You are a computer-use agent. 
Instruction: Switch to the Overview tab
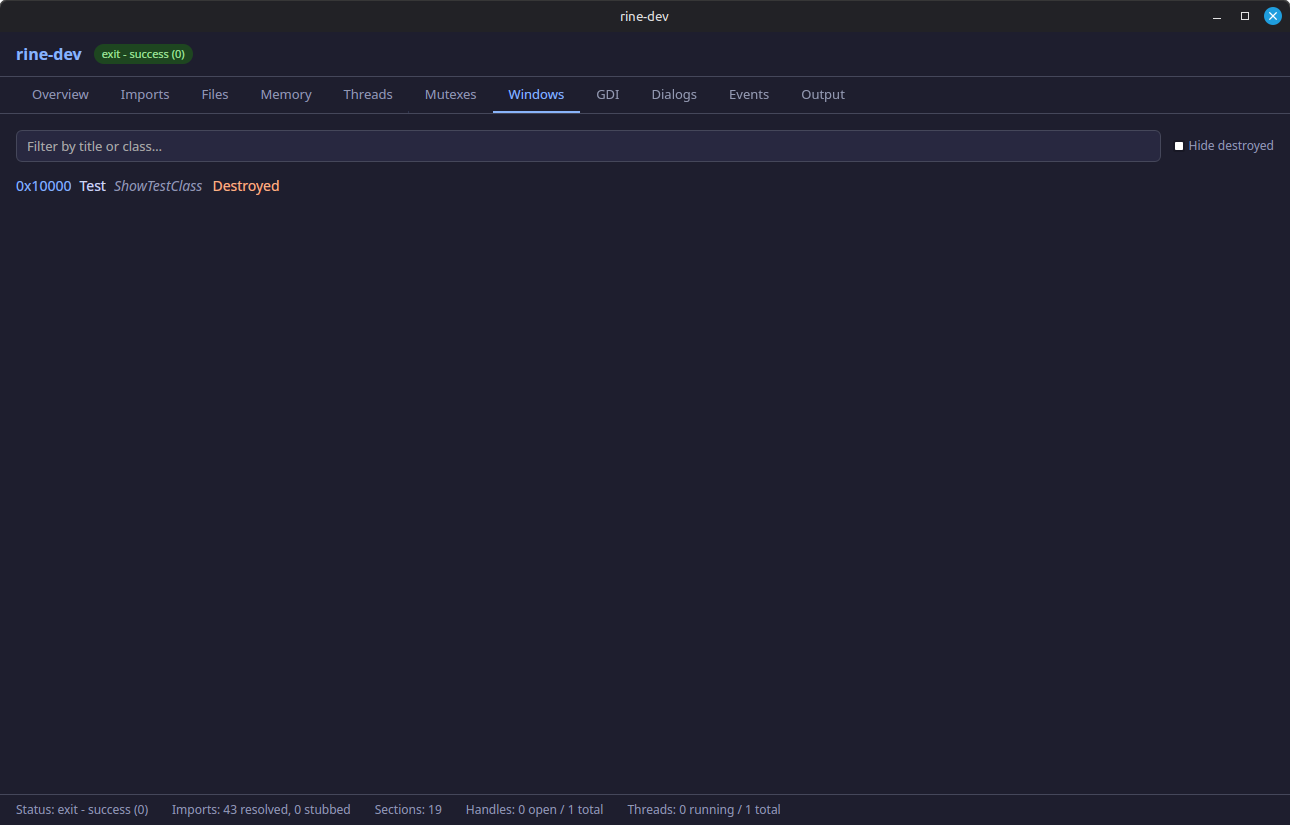click(60, 94)
